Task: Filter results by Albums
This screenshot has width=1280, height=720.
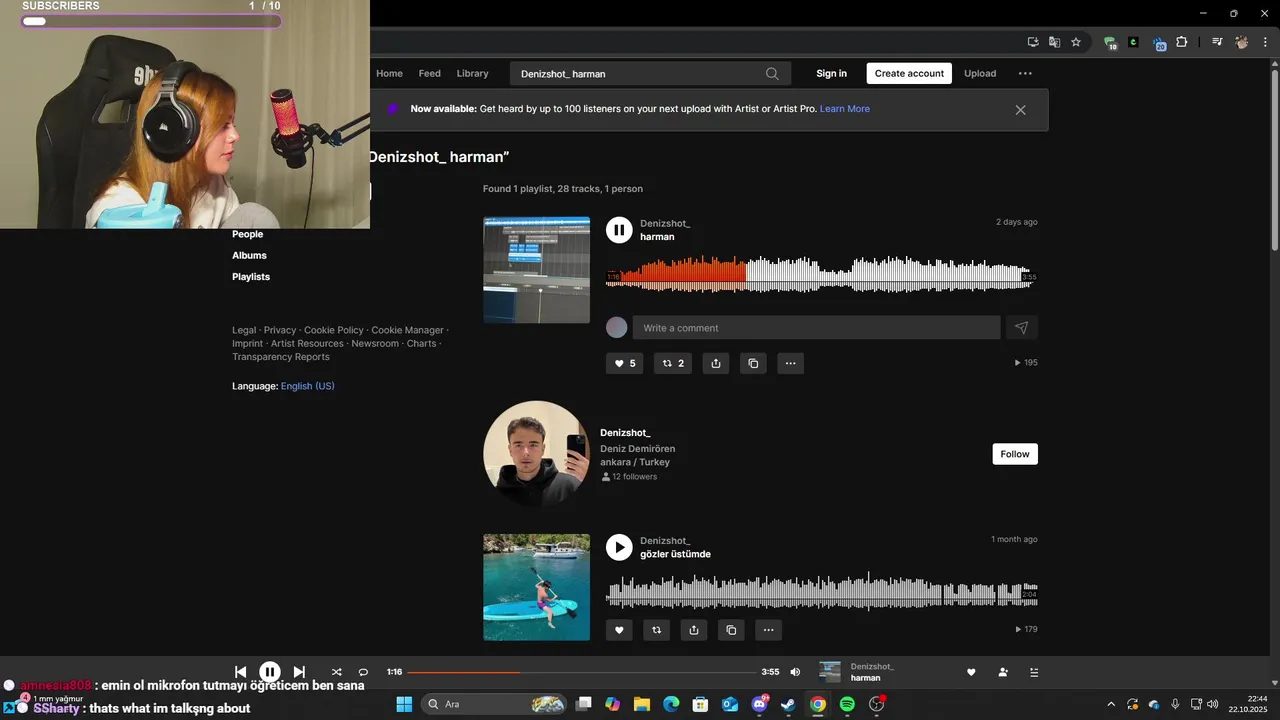Action: click(x=249, y=255)
